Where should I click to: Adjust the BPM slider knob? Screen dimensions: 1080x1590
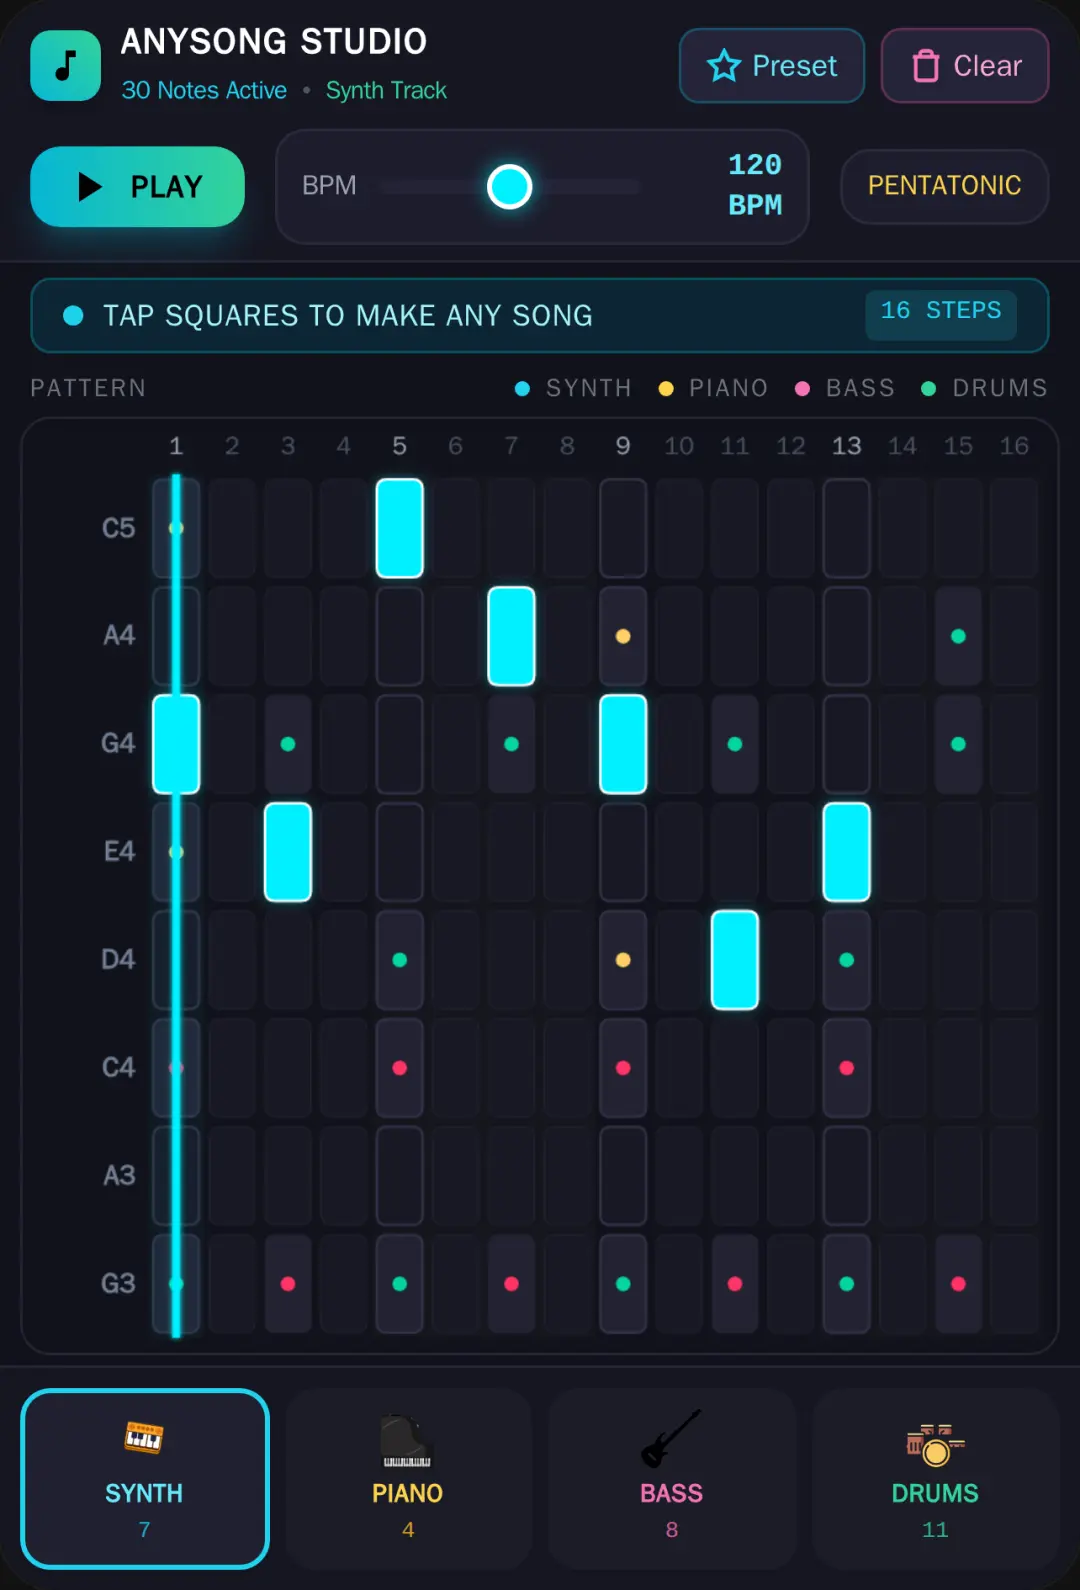pos(509,187)
